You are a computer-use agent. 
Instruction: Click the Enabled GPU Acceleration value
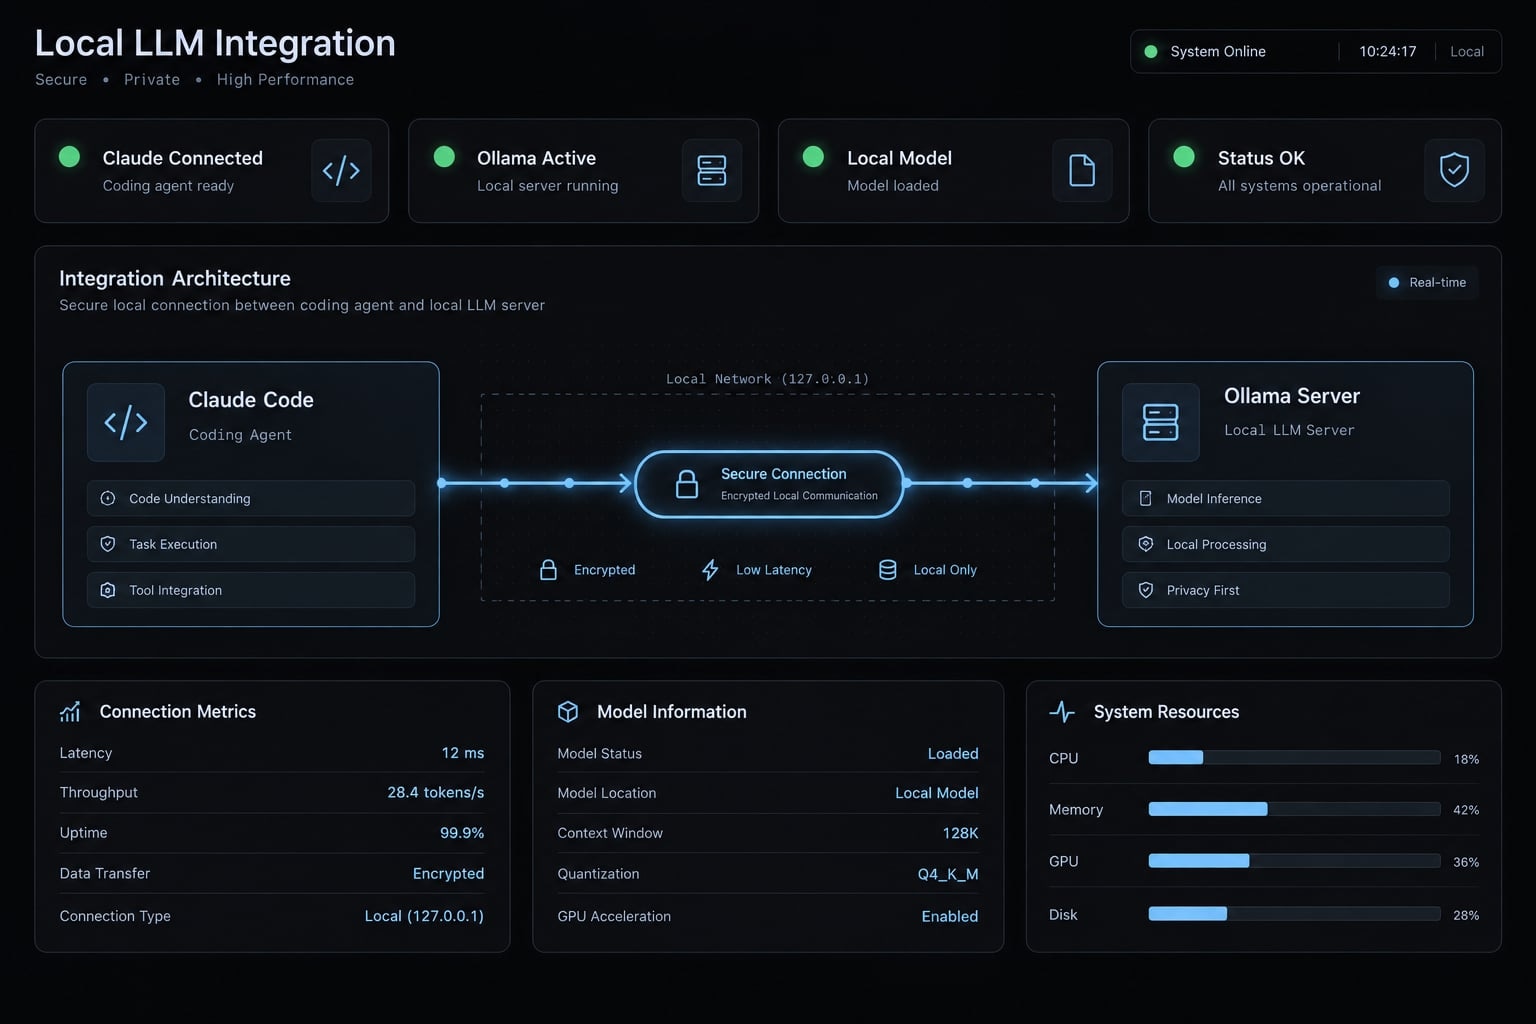(x=950, y=916)
